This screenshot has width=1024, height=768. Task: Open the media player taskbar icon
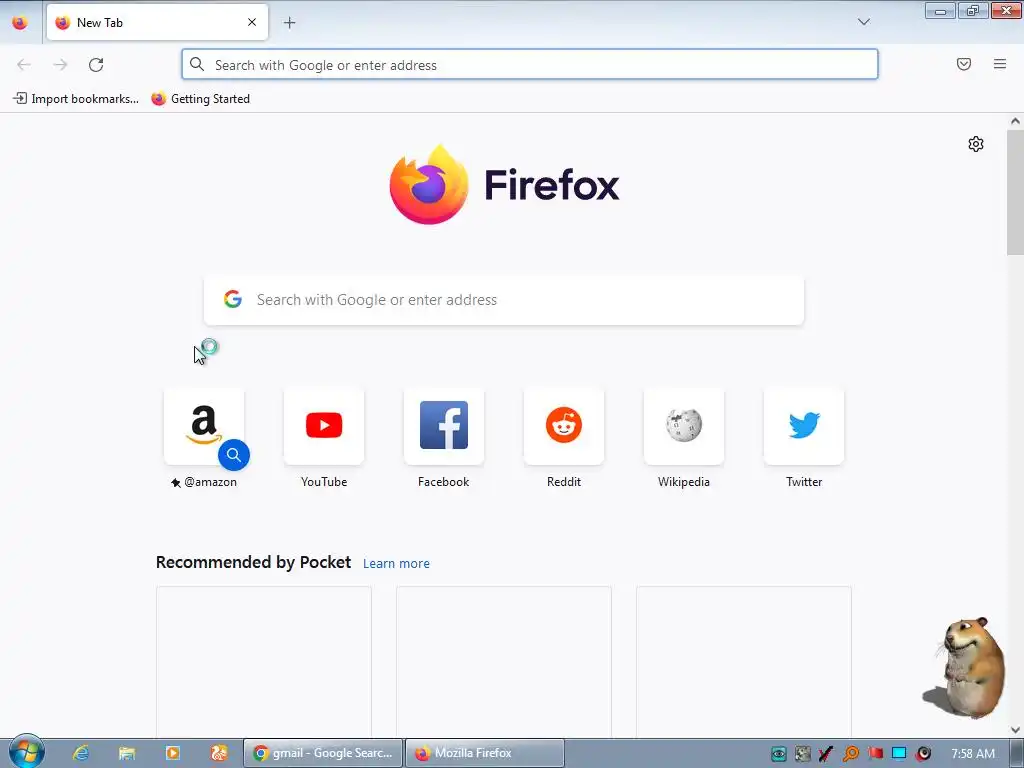tap(173, 753)
